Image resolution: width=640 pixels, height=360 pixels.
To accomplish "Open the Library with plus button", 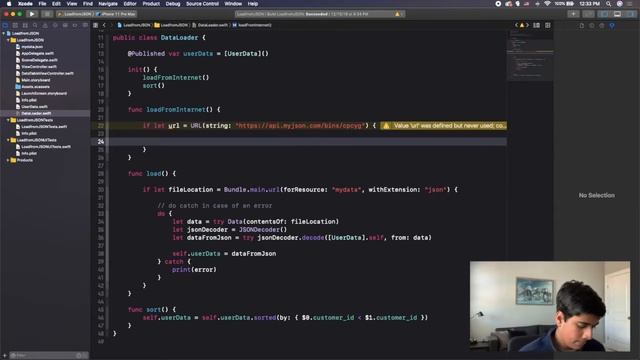I will (573, 14).
